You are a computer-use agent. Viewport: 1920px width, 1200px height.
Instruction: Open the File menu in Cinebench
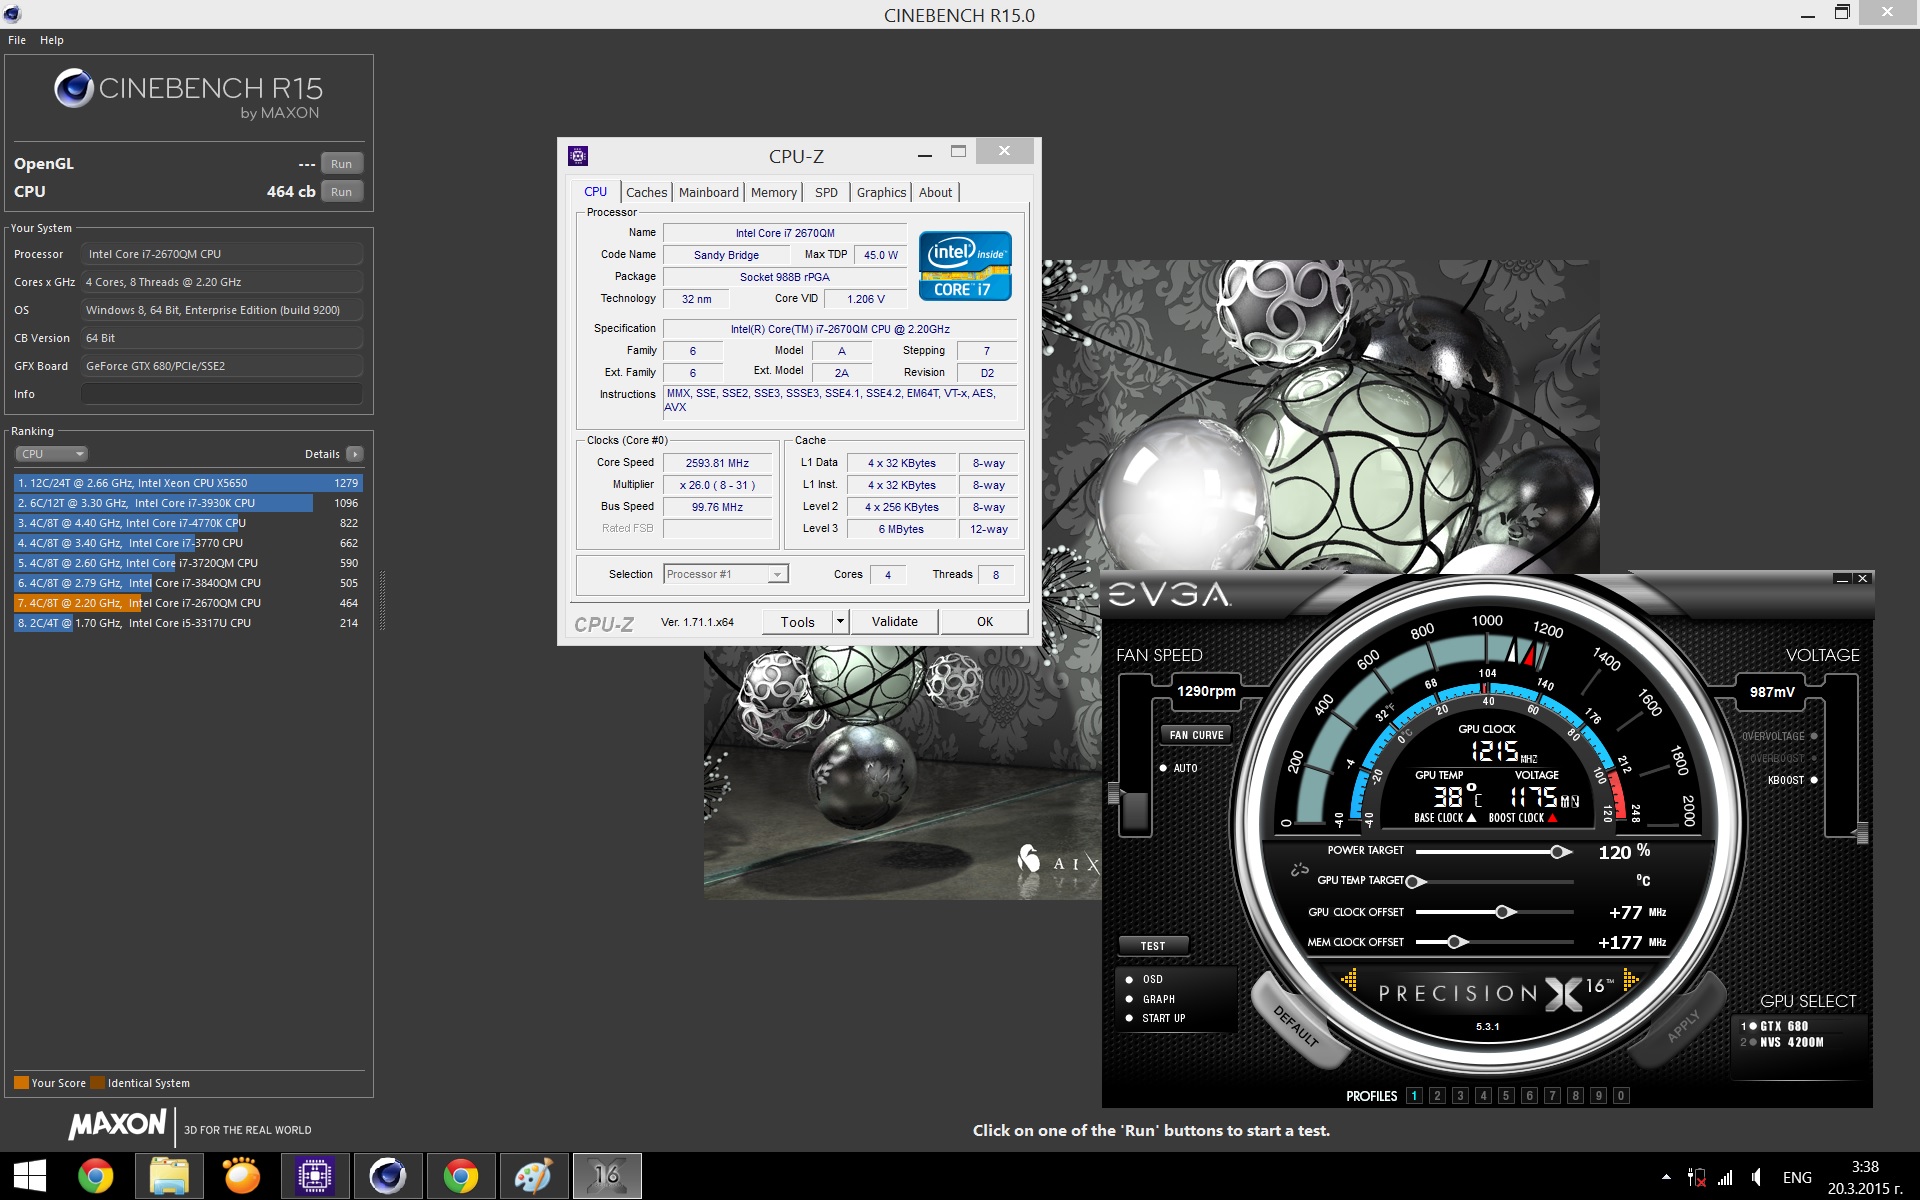pyautogui.click(x=17, y=40)
